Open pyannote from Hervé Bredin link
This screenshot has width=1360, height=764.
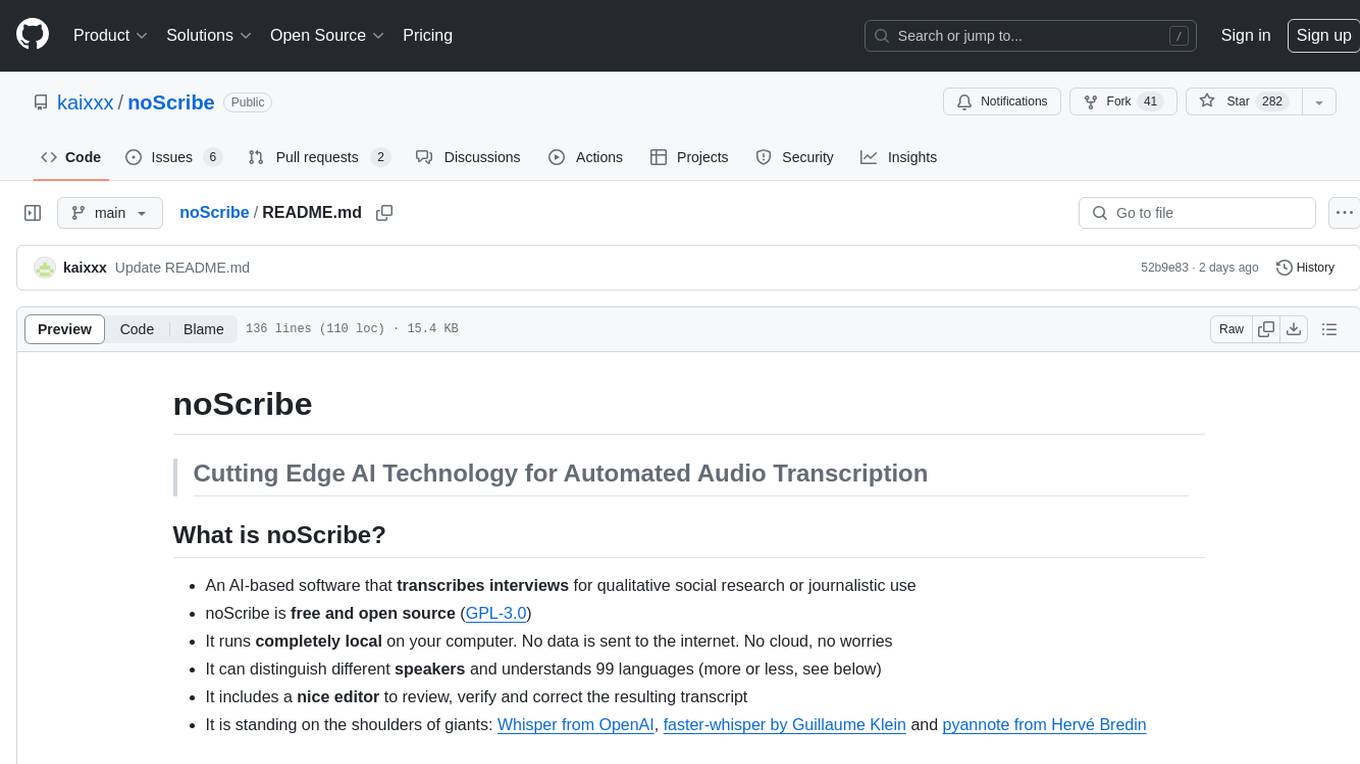[x=1044, y=724]
